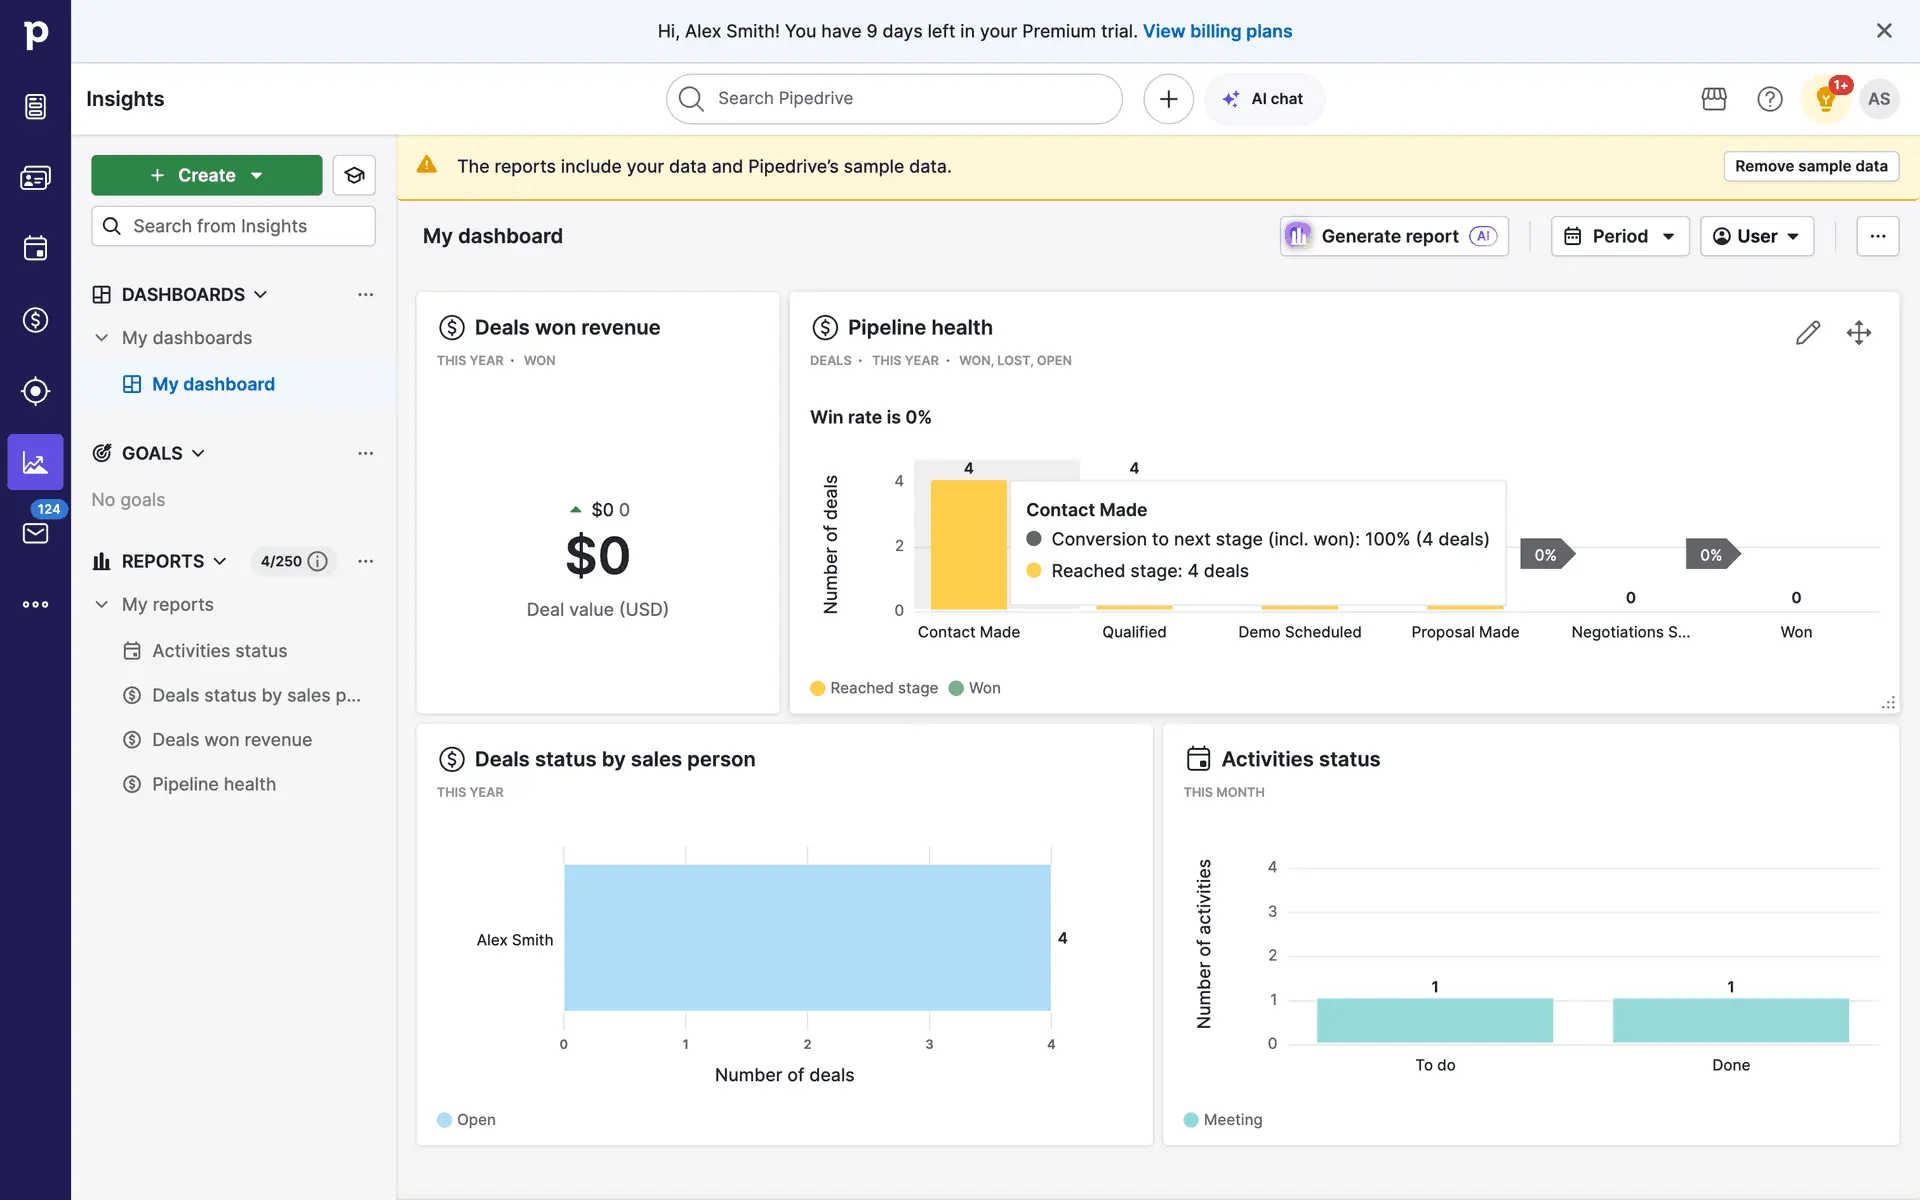Click the Marketplace icon in the top bar
Image resolution: width=1920 pixels, height=1200 pixels.
pos(1714,99)
